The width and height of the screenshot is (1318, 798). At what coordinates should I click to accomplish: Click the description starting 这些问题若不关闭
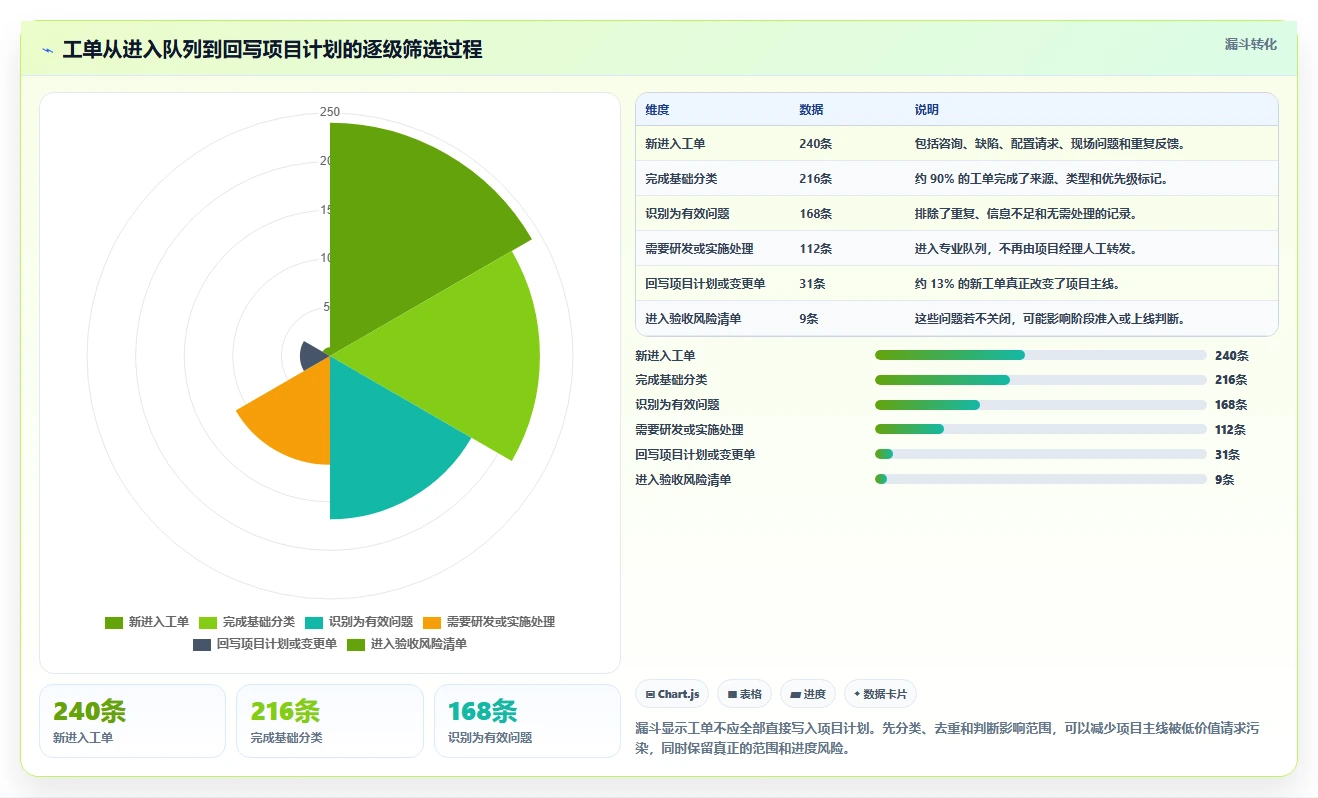(x=1050, y=319)
